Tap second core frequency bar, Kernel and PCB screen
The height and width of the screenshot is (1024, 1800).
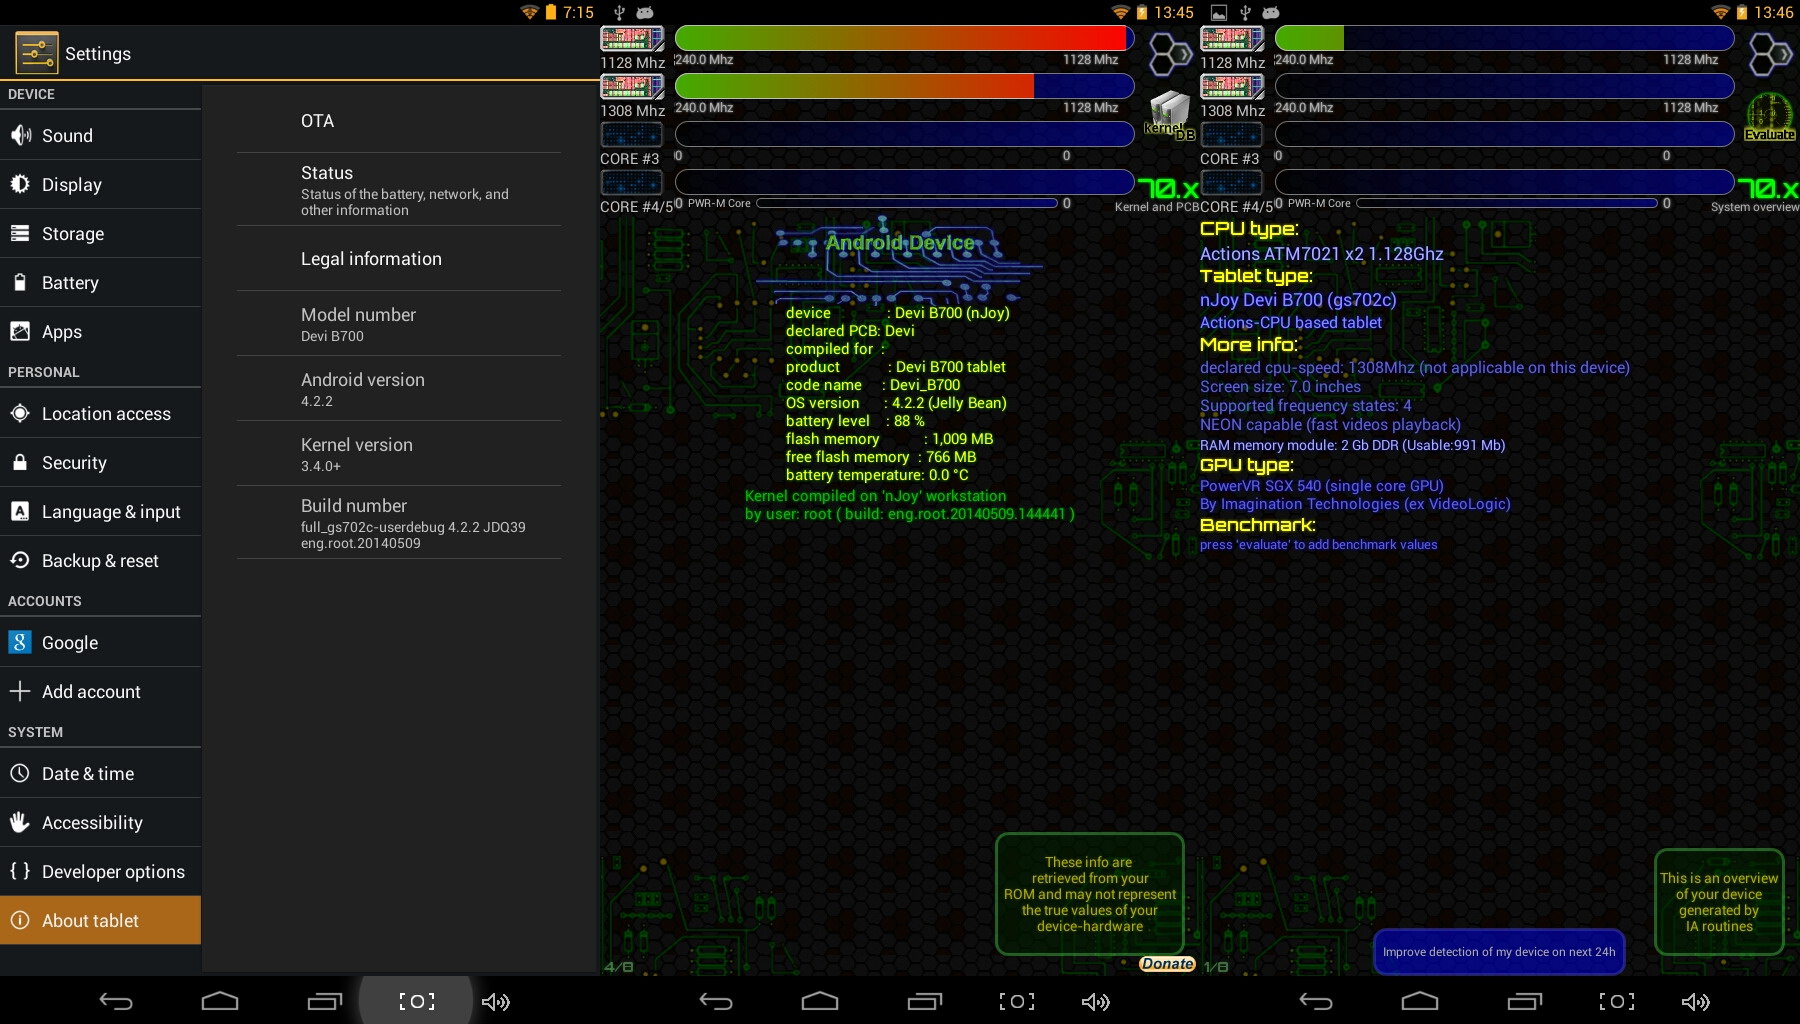pyautogui.click(x=905, y=86)
